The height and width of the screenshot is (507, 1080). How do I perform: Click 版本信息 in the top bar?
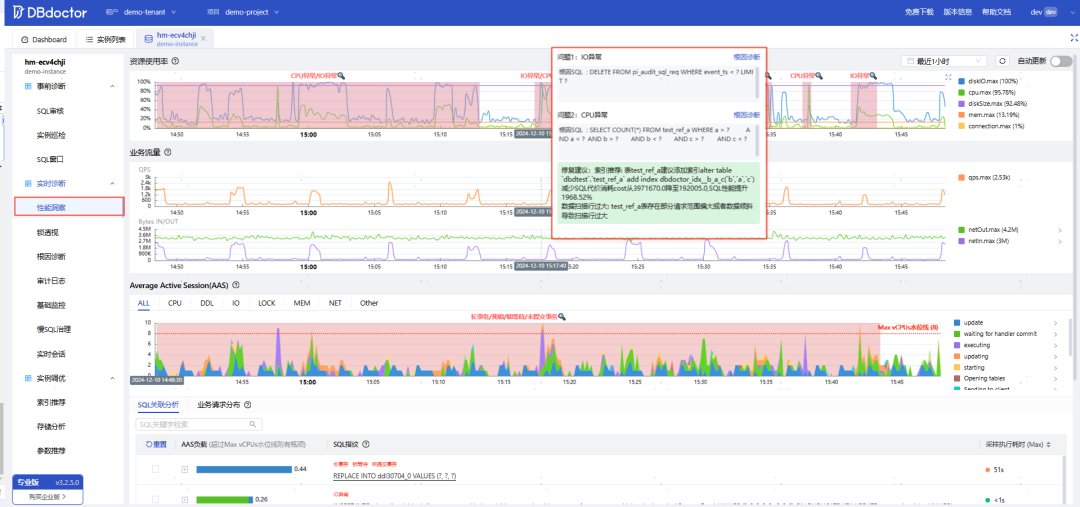(x=957, y=12)
